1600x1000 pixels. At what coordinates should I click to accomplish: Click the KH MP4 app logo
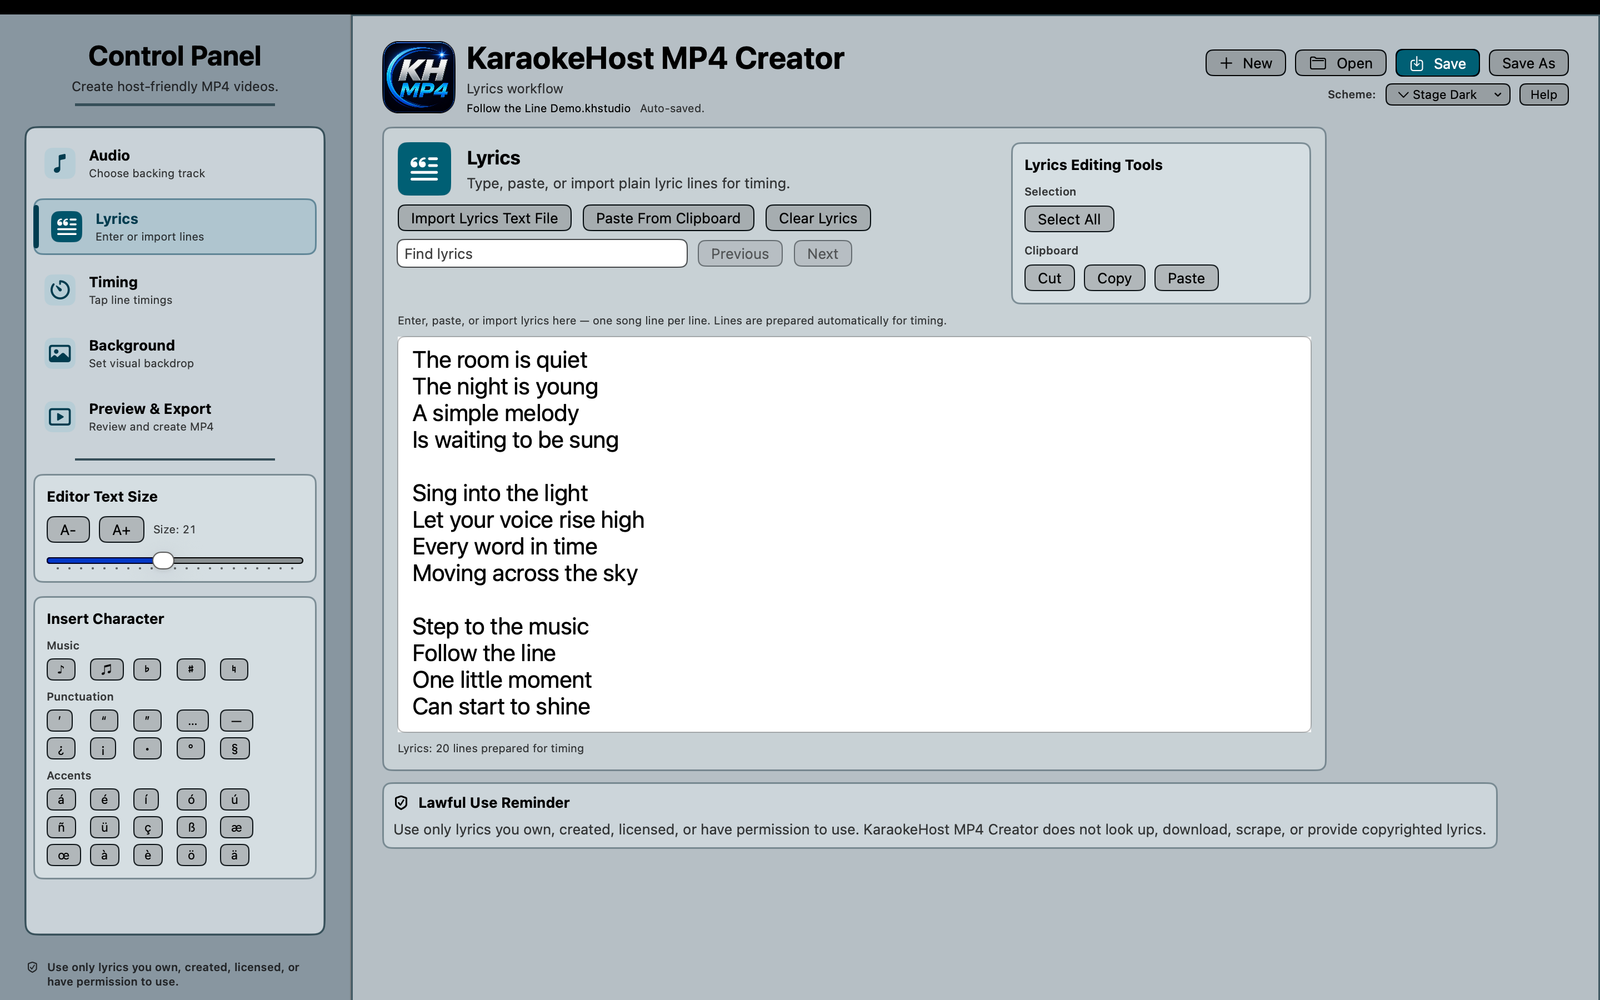coord(419,77)
